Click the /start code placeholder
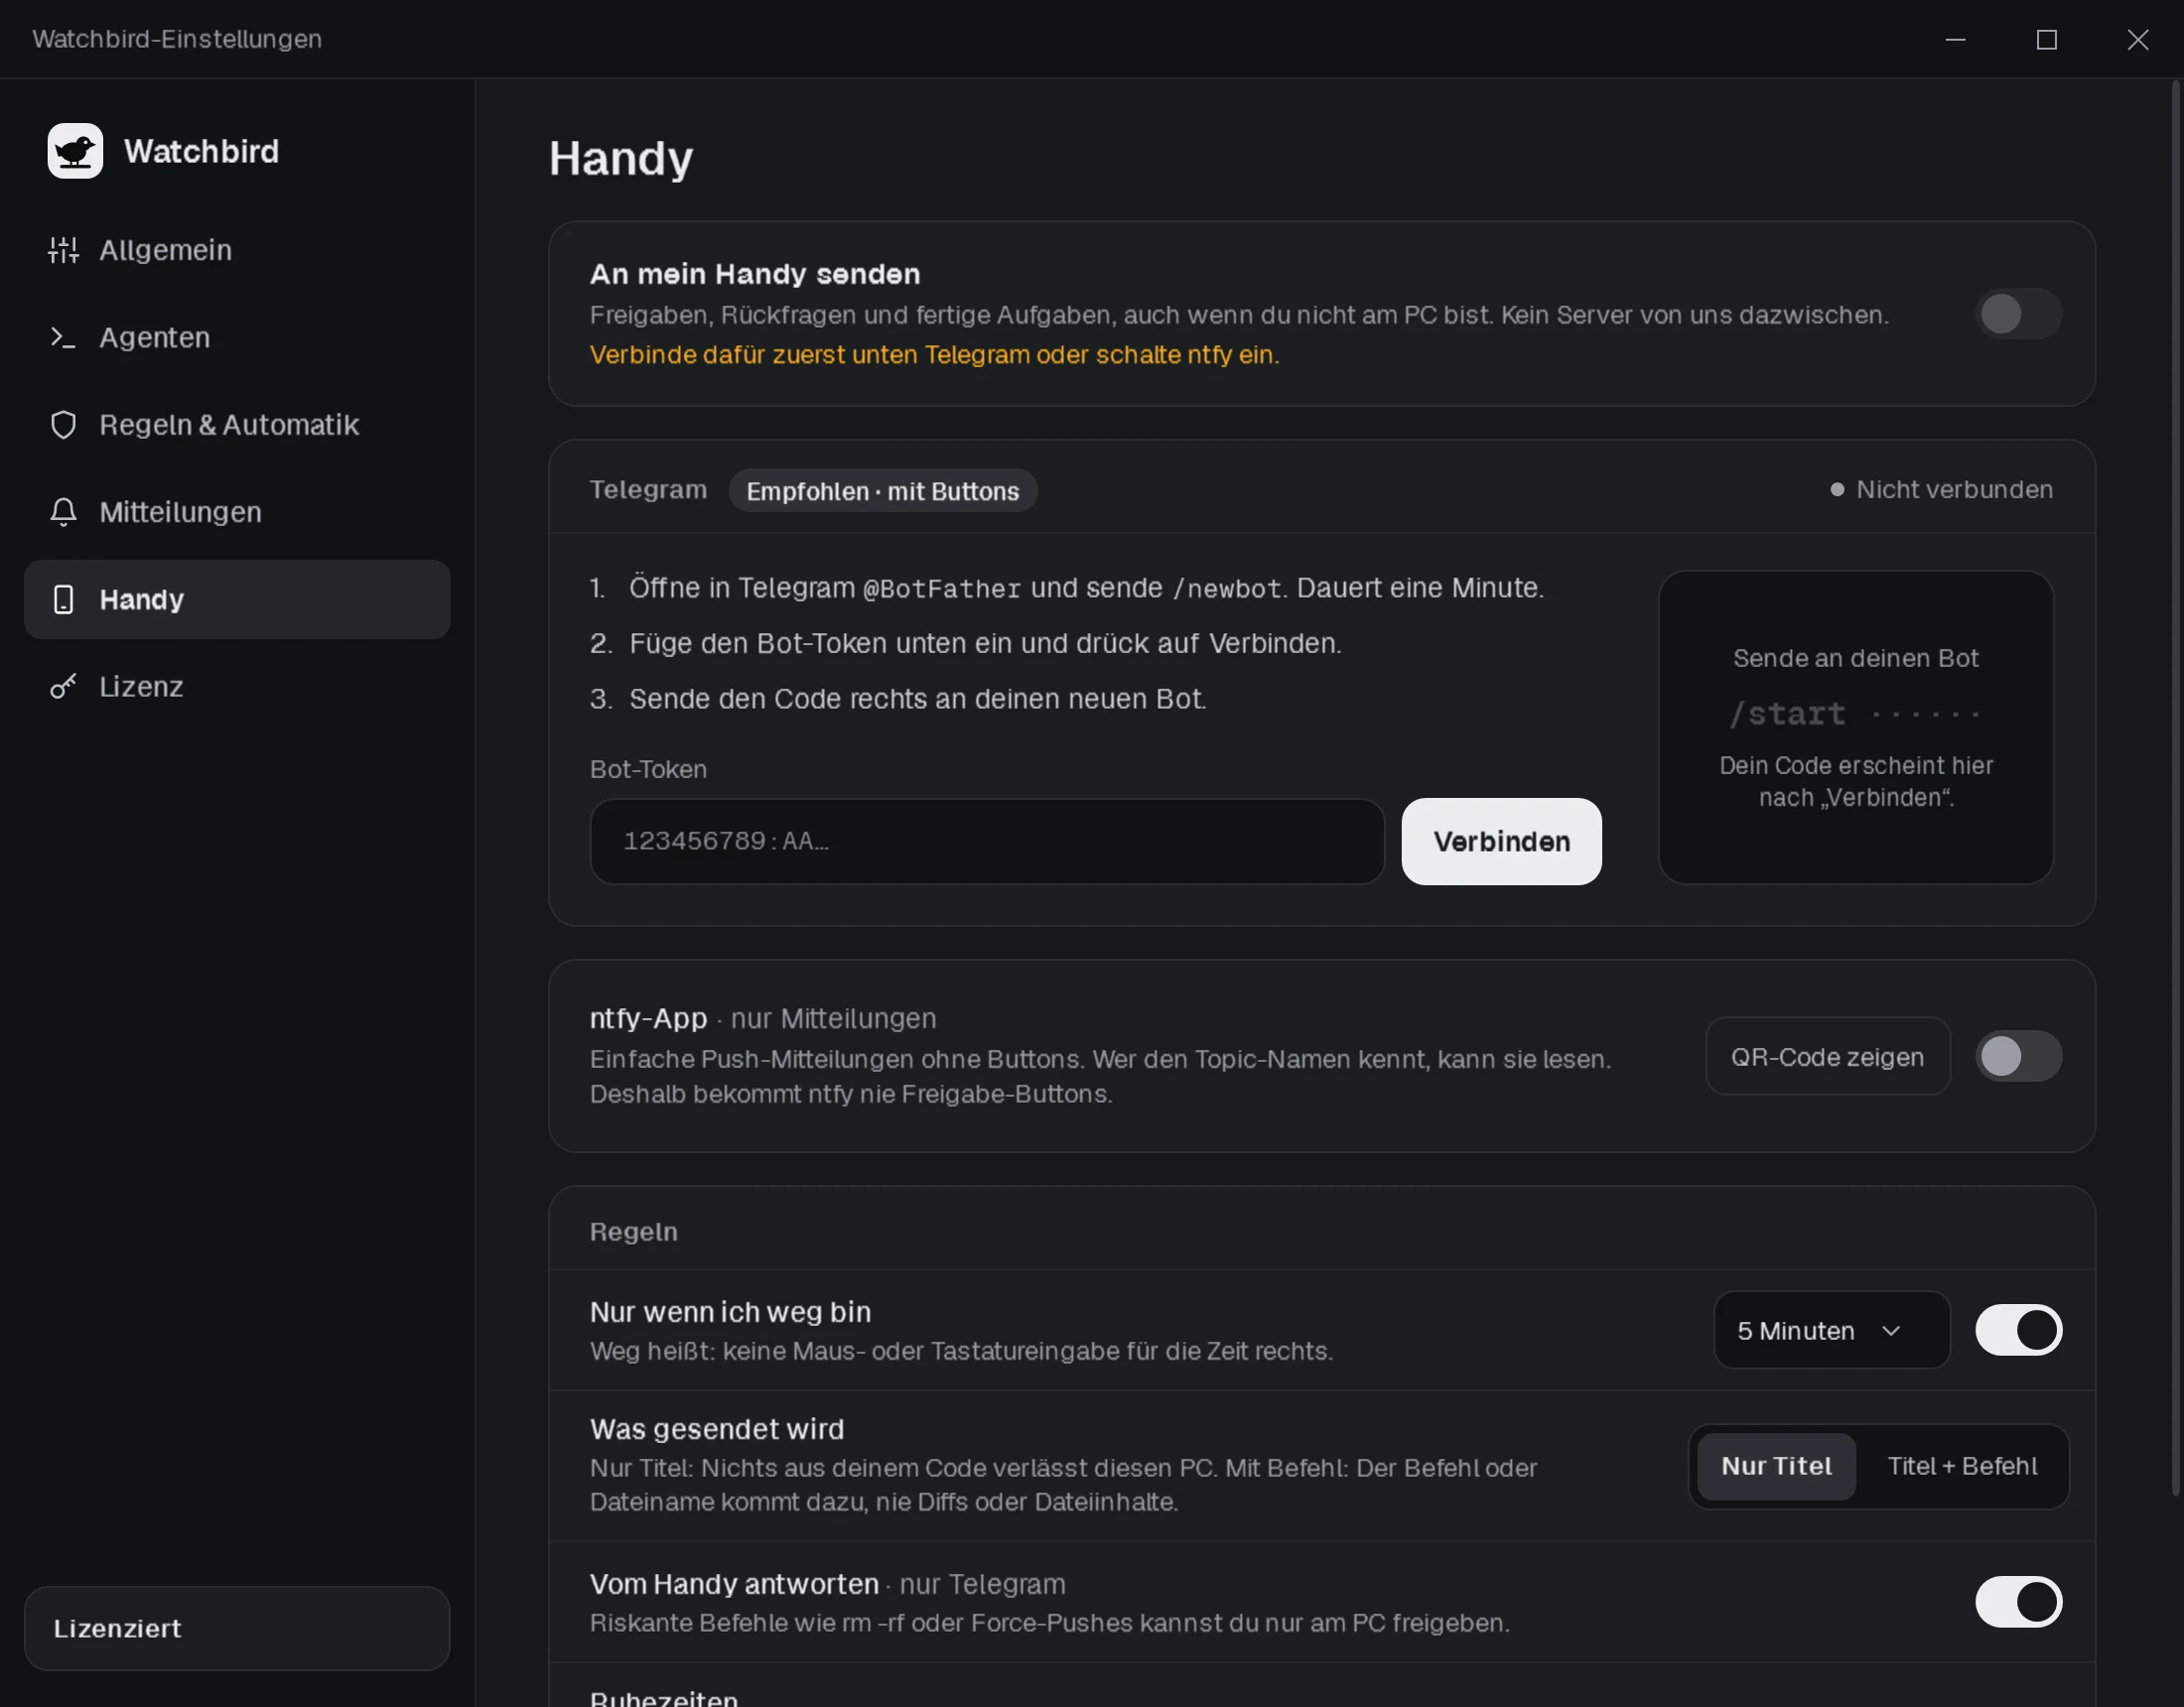The width and height of the screenshot is (2184, 1707). click(1855, 714)
